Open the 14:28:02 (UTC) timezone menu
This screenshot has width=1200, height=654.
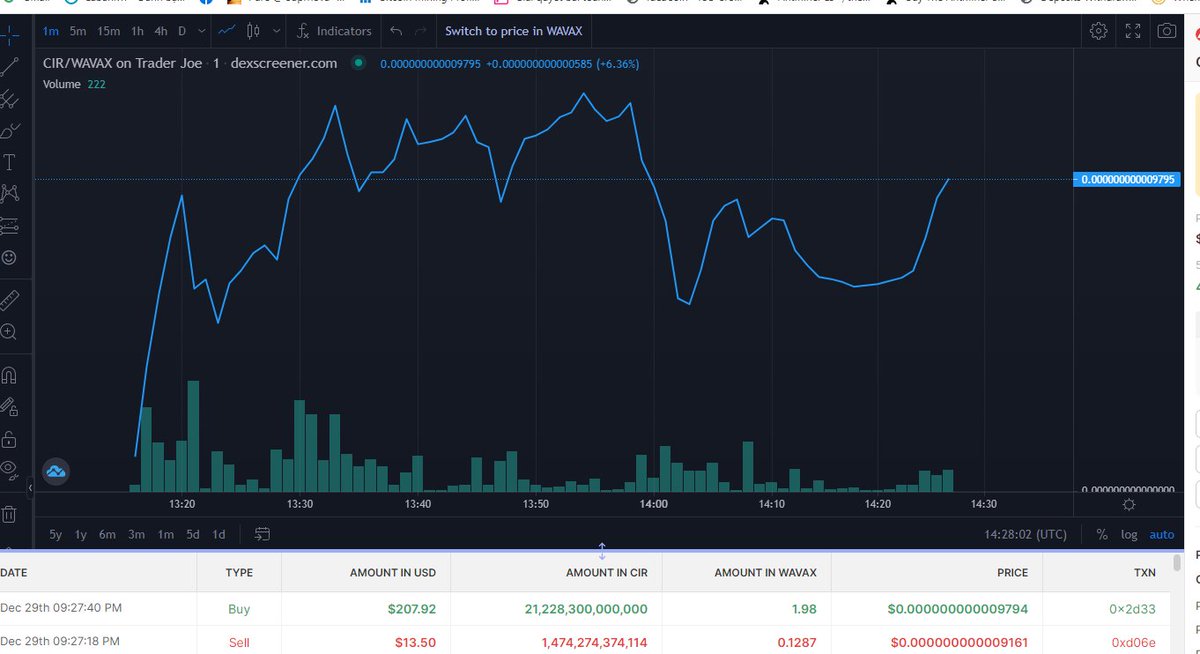tap(1025, 534)
